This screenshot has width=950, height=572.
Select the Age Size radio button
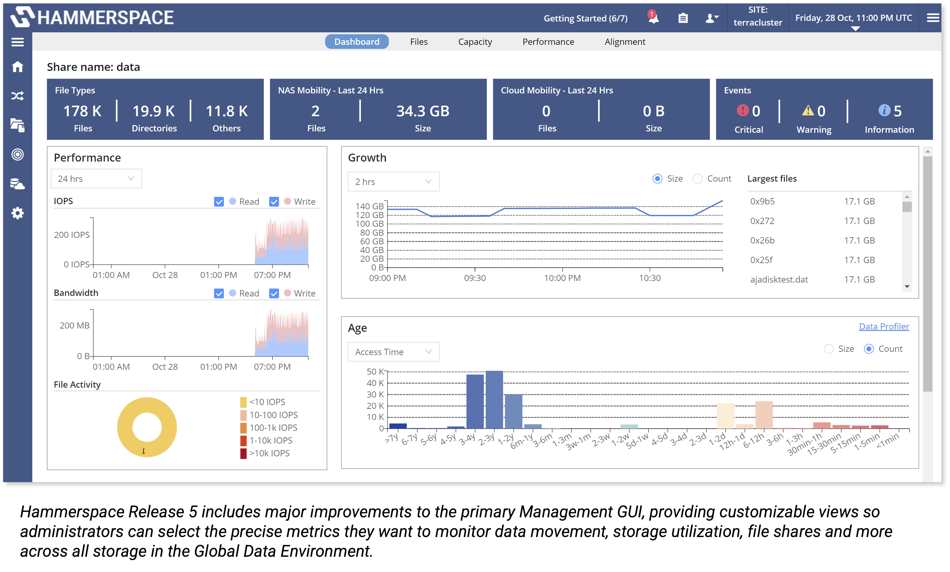[828, 349]
